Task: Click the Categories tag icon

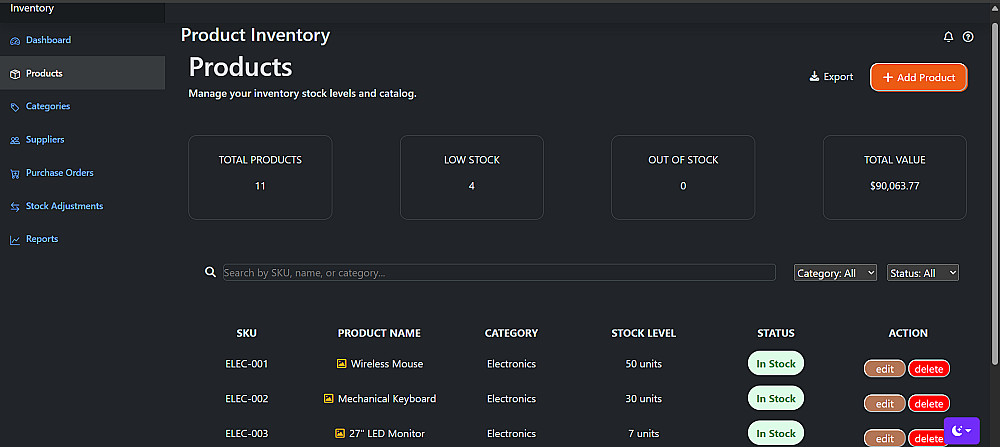Action: 14,107
